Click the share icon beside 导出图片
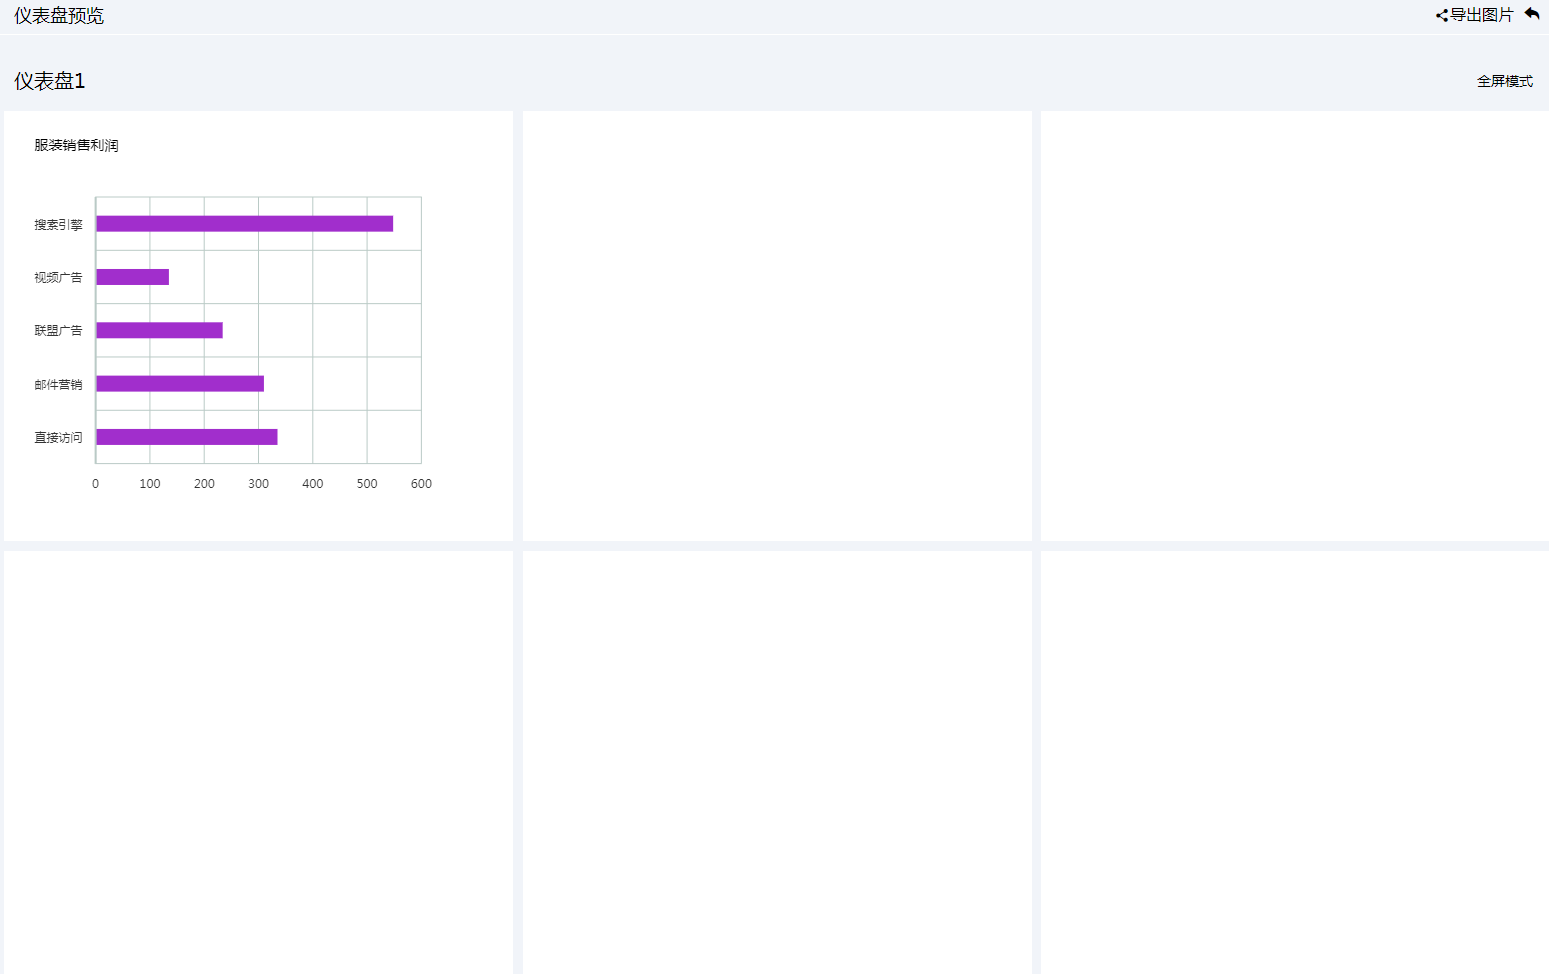 pyautogui.click(x=1441, y=16)
